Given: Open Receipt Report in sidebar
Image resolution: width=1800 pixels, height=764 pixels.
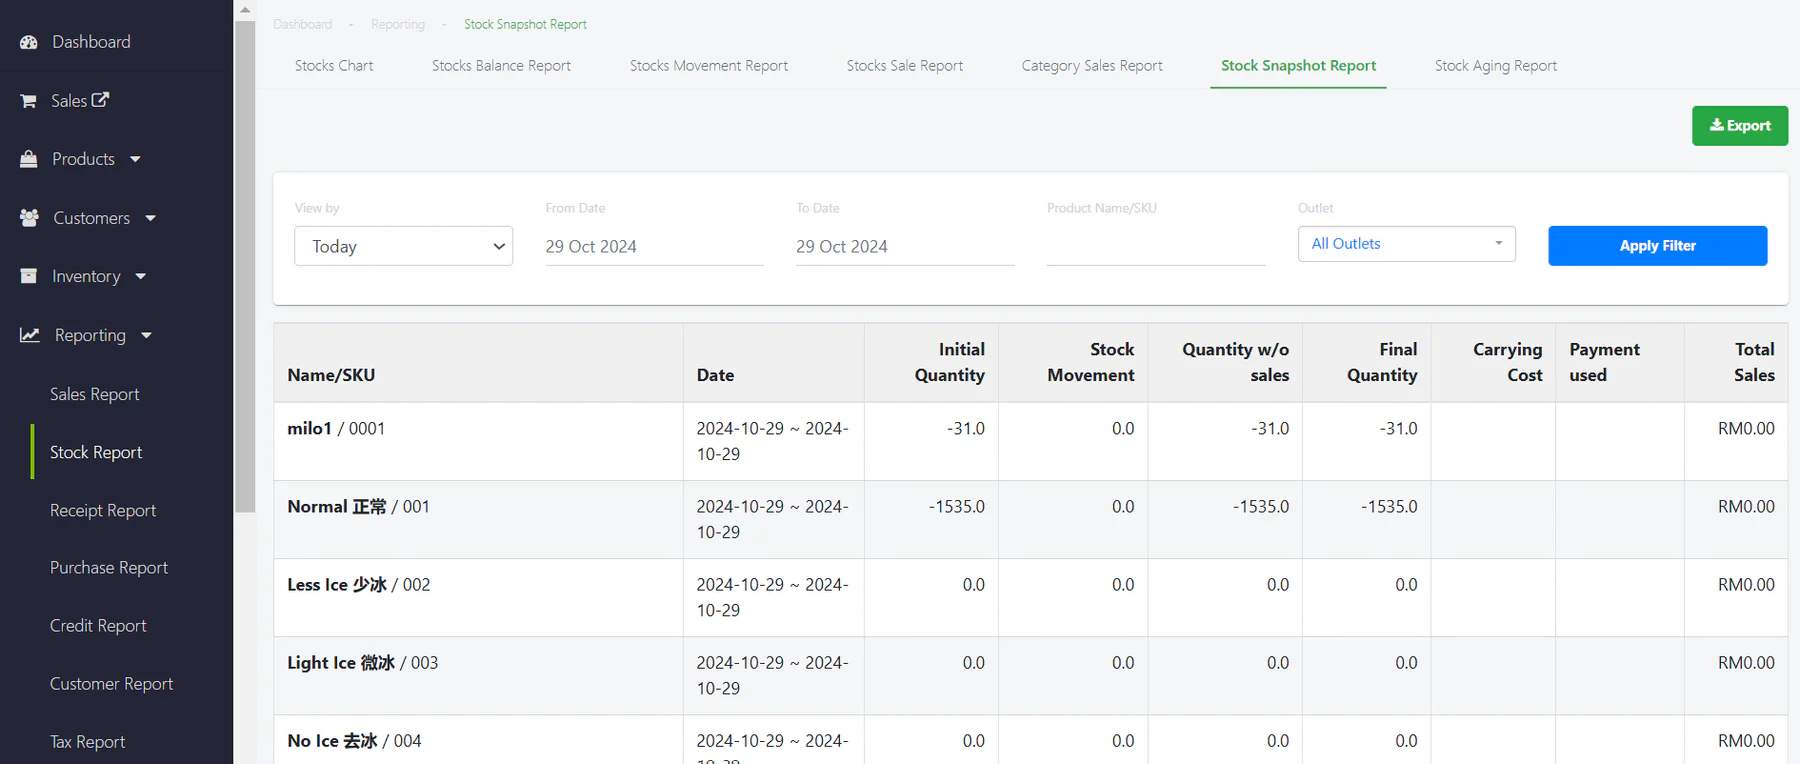Looking at the screenshot, I should point(103,510).
